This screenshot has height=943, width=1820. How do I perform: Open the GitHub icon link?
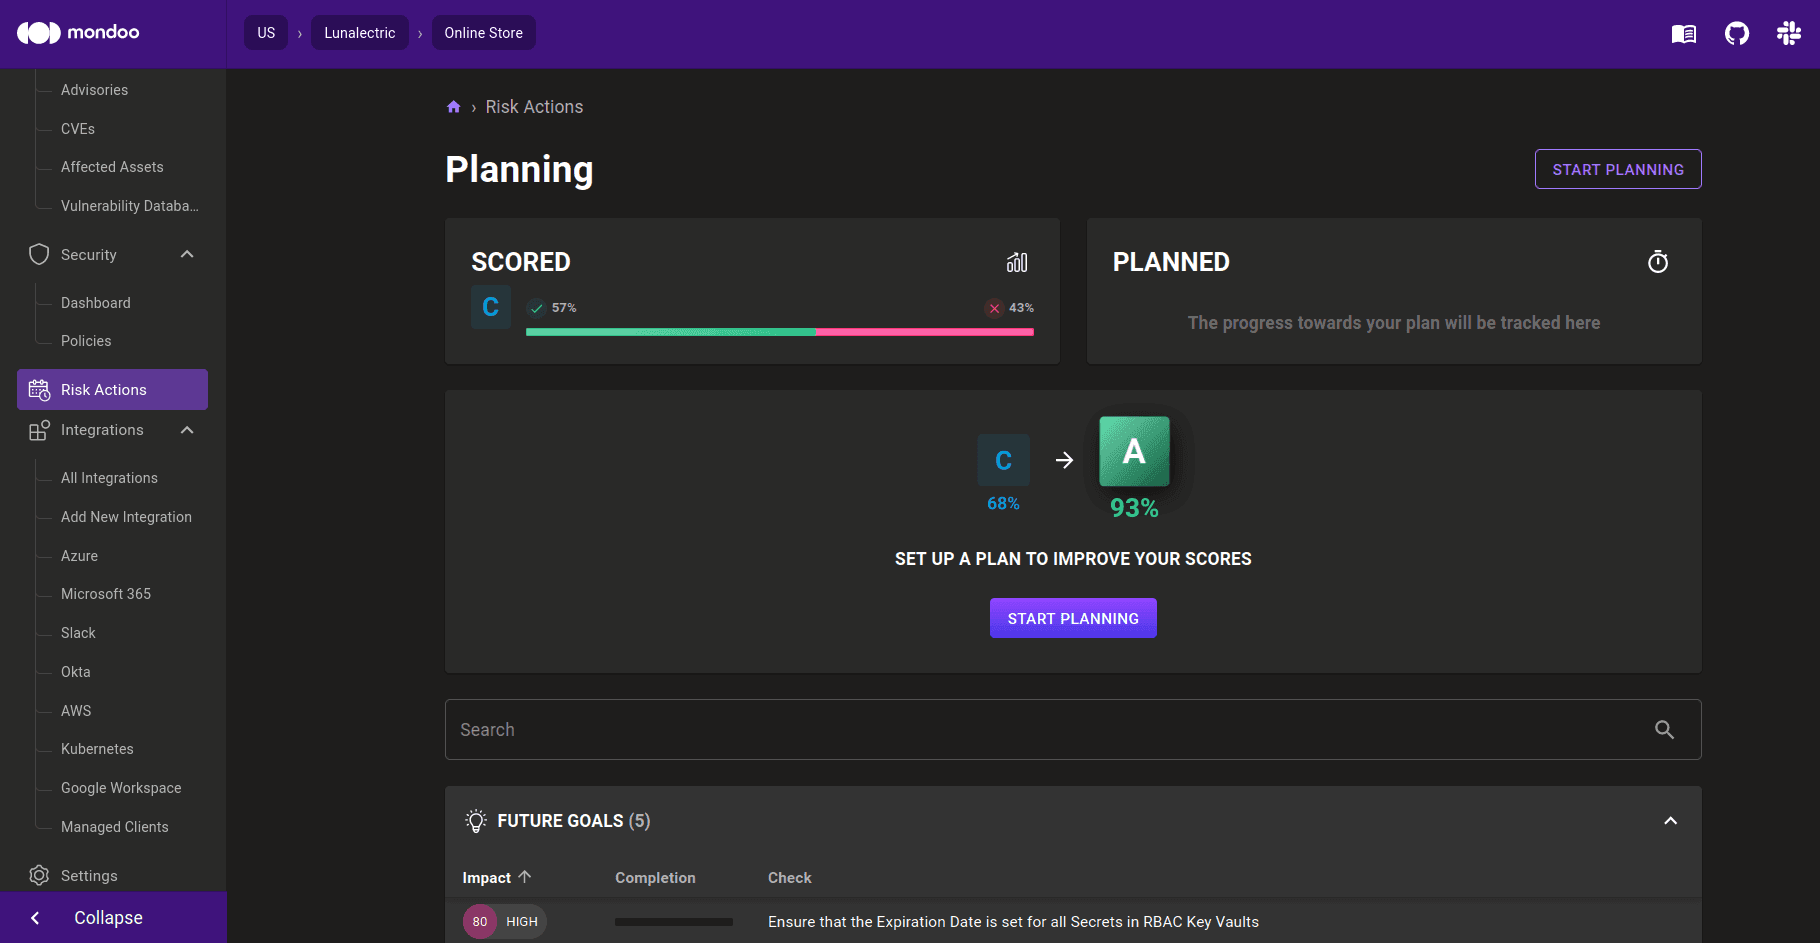[x=1736, y=34]
